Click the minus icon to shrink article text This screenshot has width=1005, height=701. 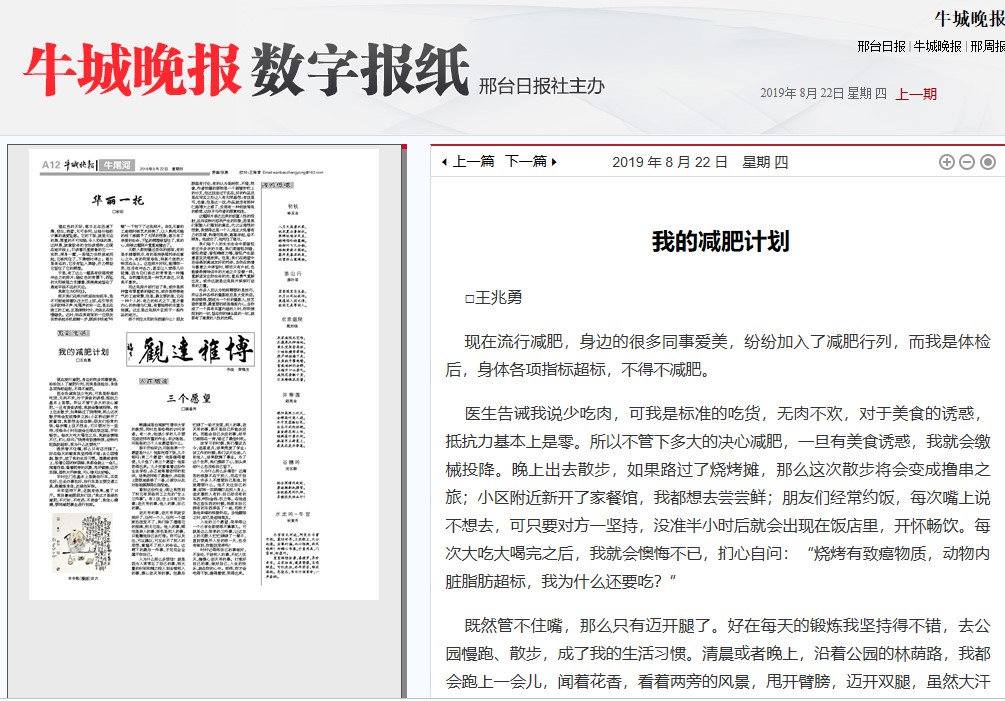tap(967, 162)
